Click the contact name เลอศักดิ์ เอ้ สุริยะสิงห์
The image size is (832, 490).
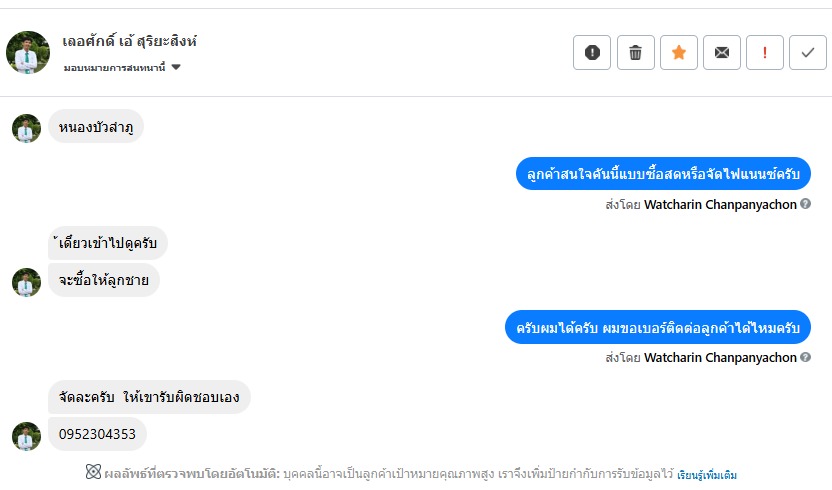pyautogui.click(x=130, y=41)
